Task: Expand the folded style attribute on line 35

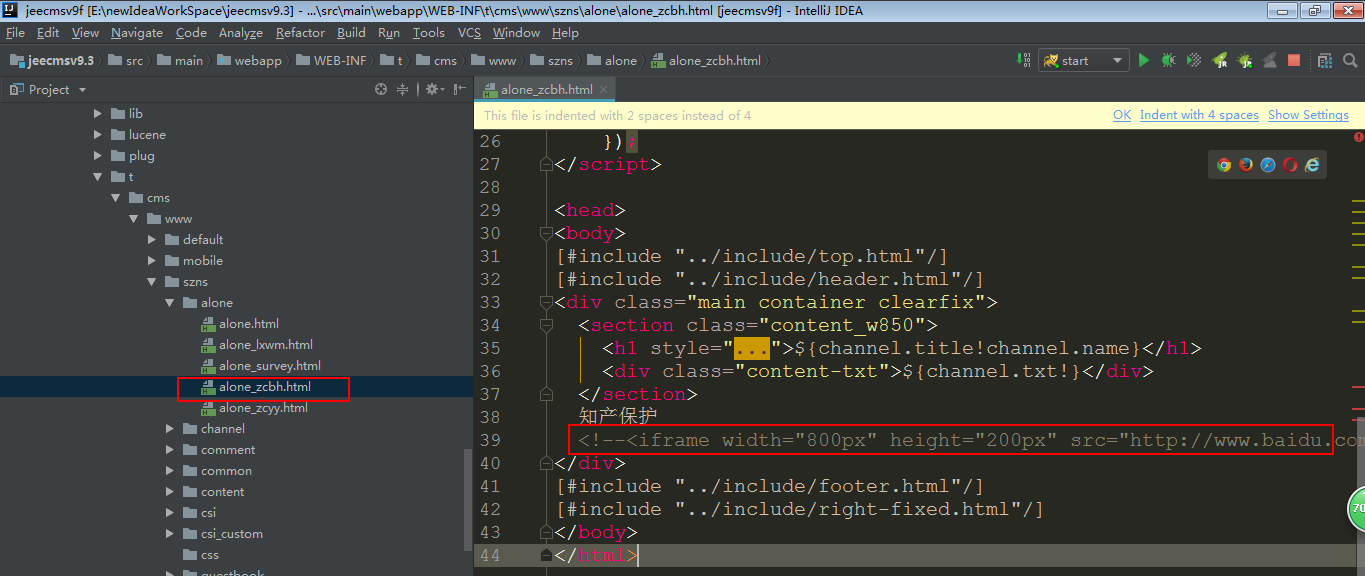Action: (752, 349)
